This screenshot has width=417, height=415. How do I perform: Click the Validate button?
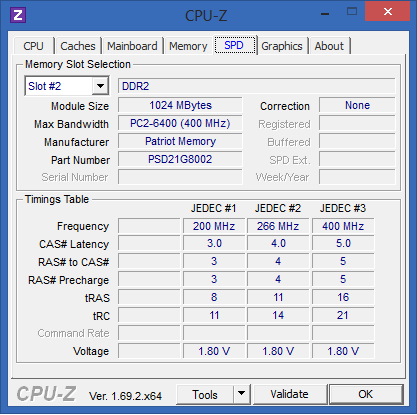[289, 394]
